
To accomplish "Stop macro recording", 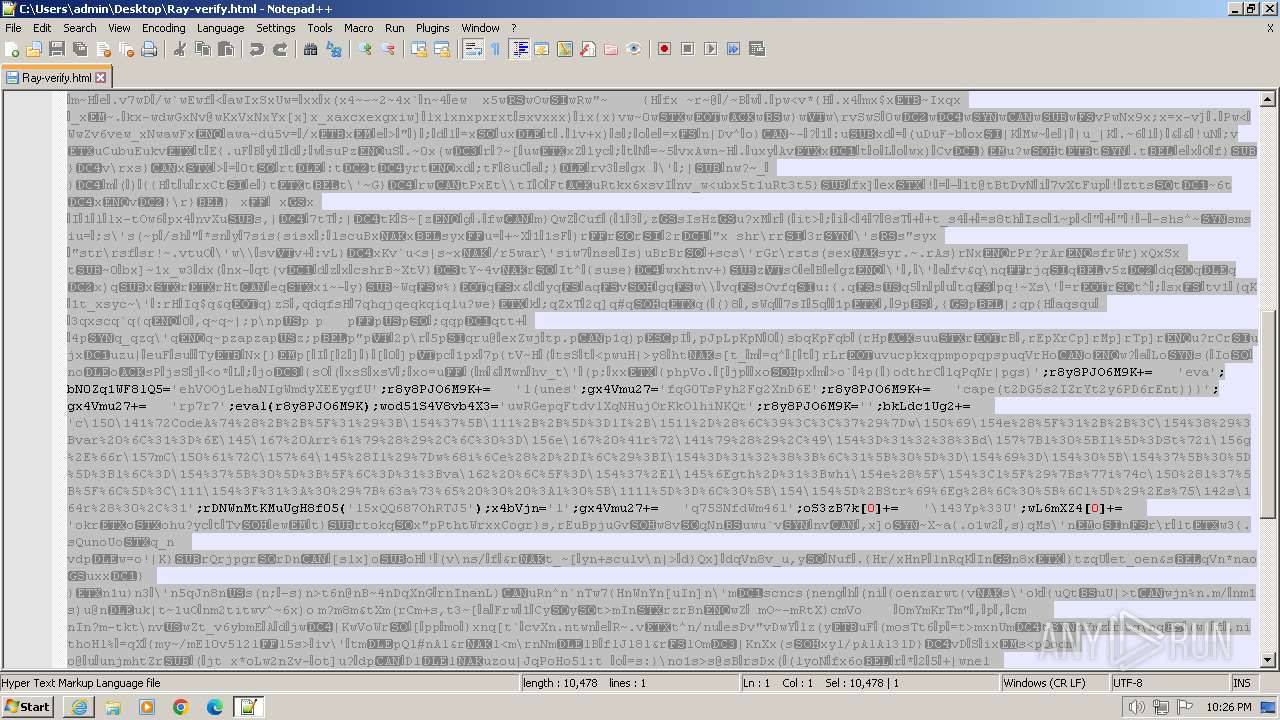I will click(x=688, y=49).
